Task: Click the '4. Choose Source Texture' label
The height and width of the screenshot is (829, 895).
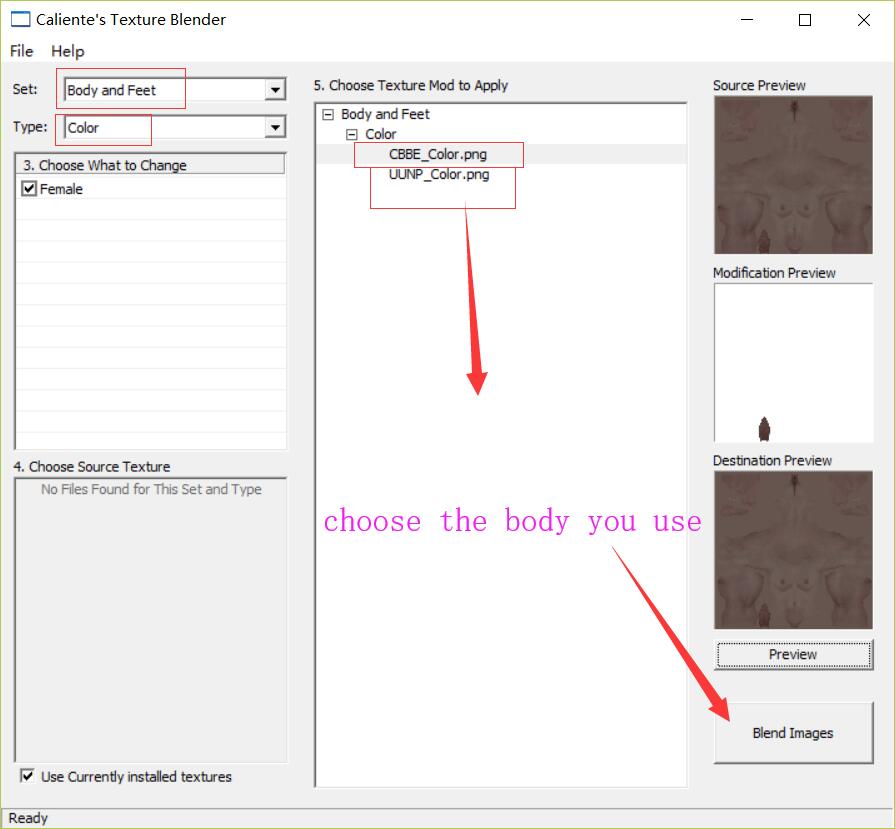Action: tap(91, 466)
